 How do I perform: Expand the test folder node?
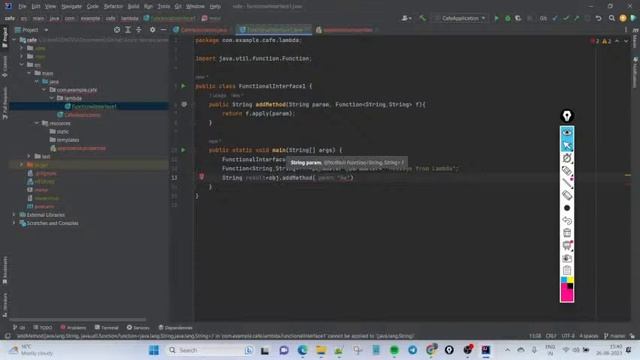coord(29,156)
